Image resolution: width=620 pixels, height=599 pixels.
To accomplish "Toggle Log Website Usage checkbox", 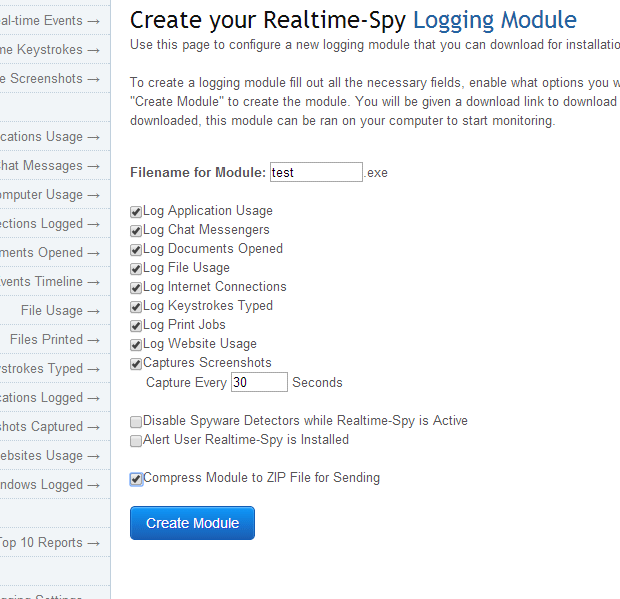I will [x=136, y=345].
